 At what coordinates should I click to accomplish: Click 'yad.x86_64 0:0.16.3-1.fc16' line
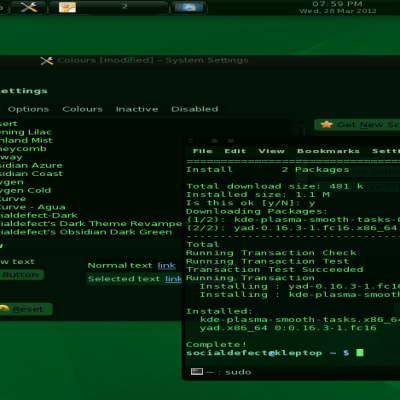[288, 328]
